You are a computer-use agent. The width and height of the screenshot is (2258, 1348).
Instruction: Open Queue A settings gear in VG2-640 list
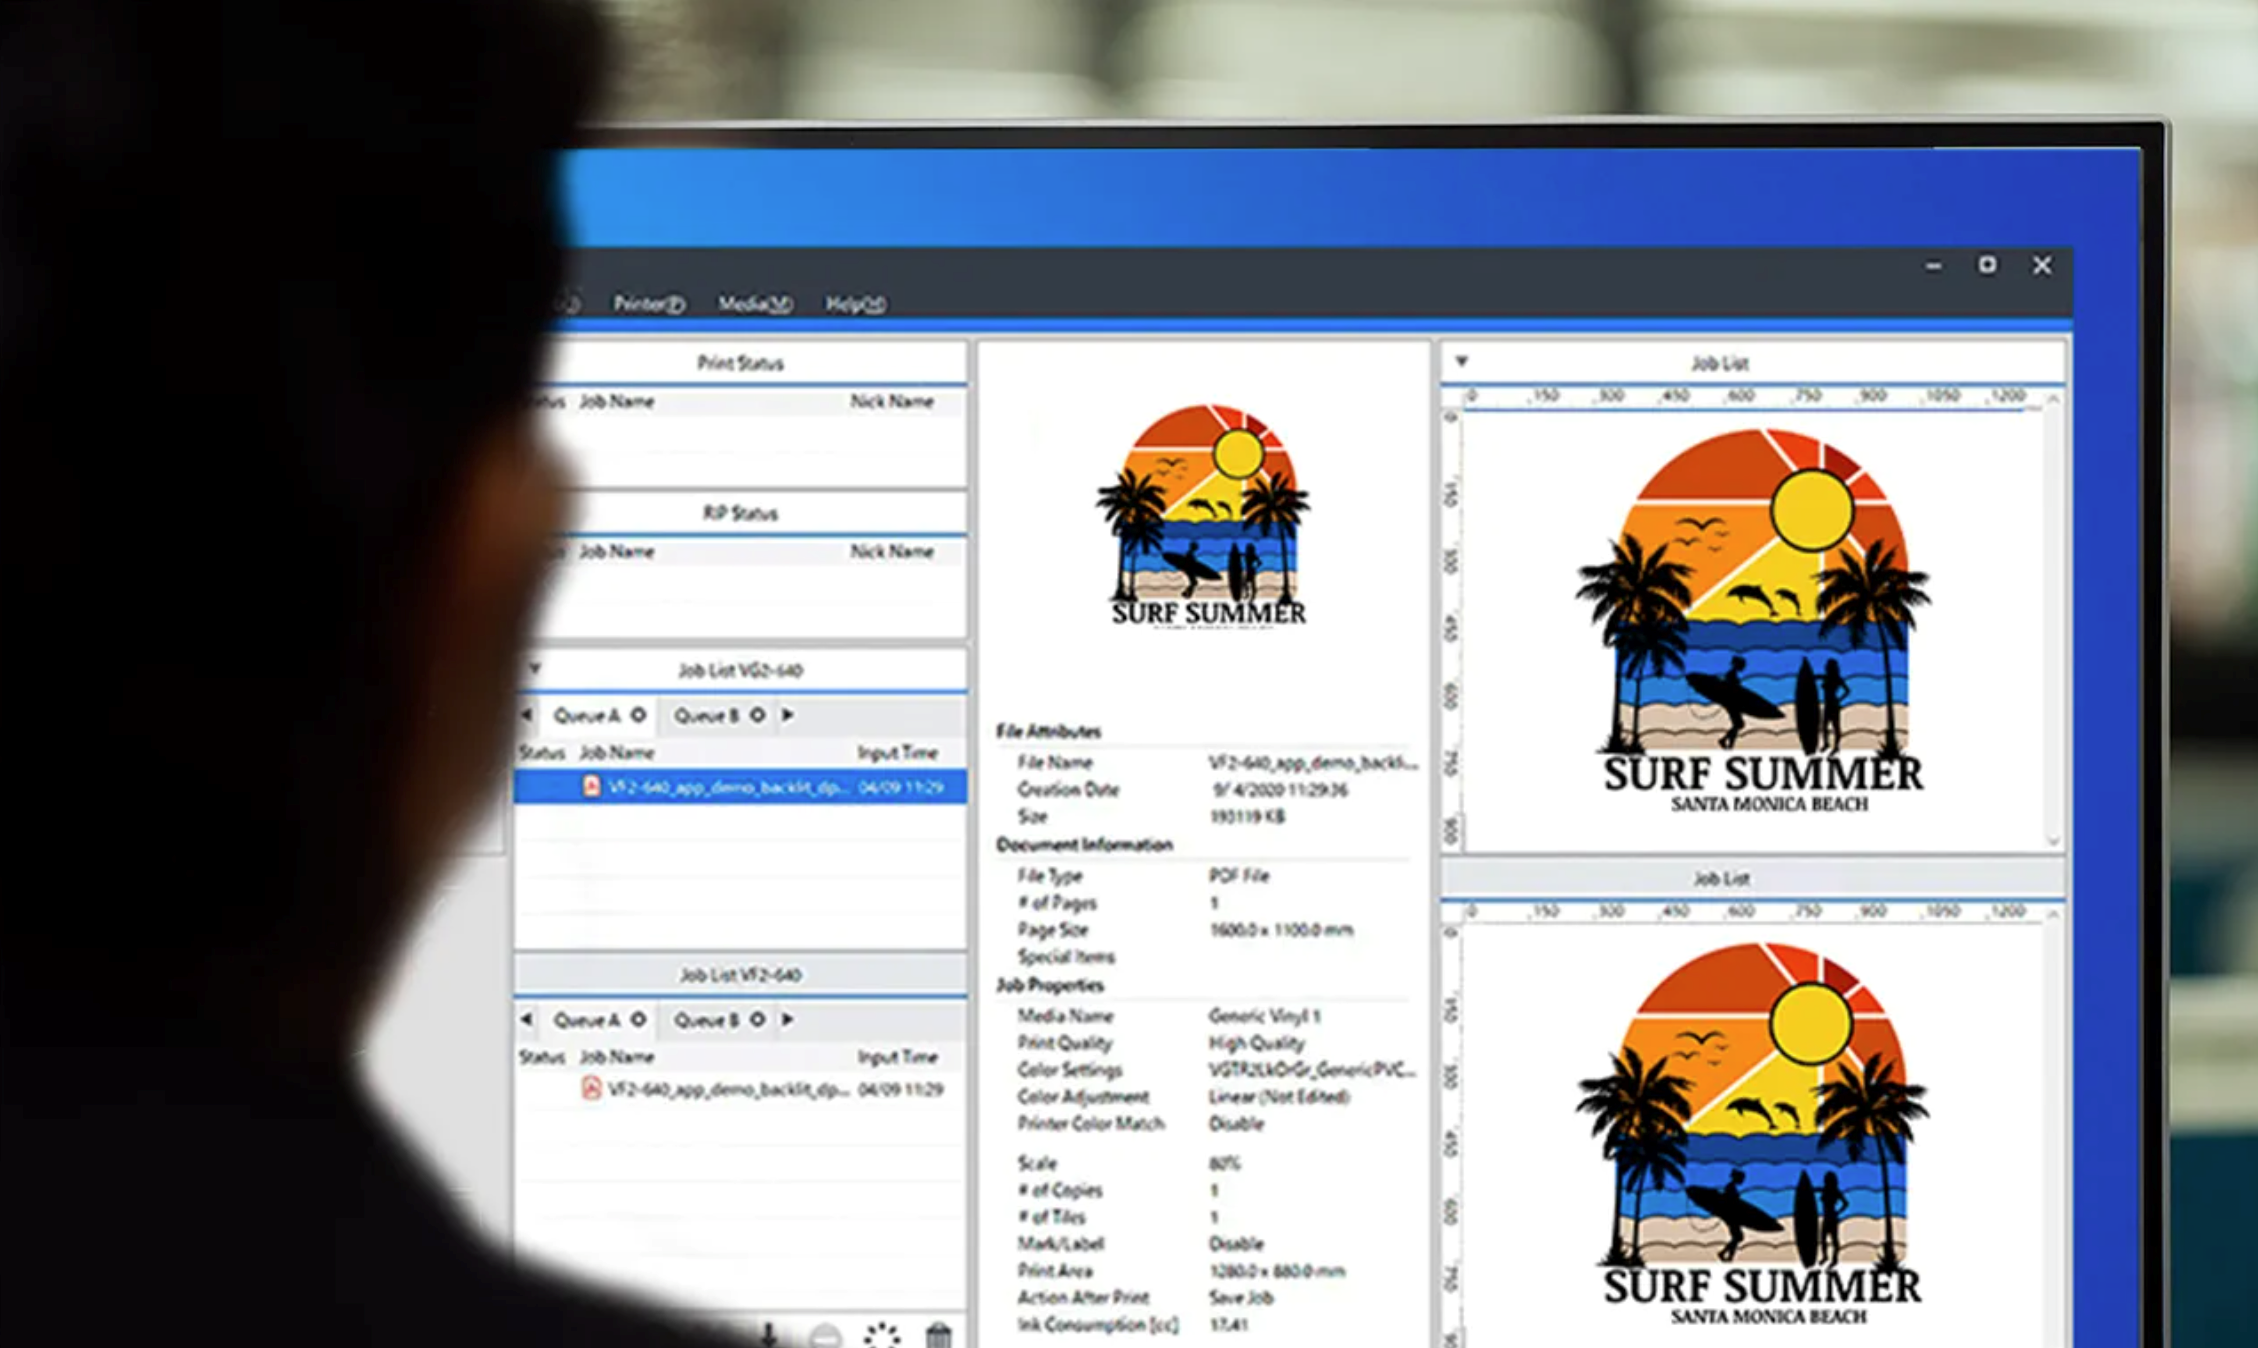tap(638, 715)
